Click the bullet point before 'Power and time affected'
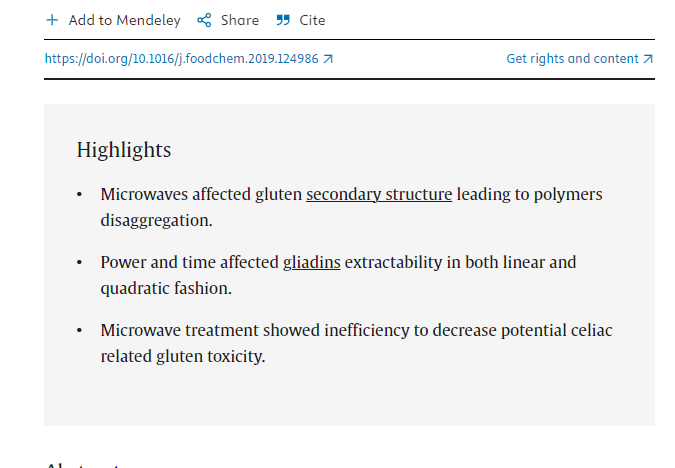The height and width of the screenshot is (468, 675). click(x=80, y=262)
